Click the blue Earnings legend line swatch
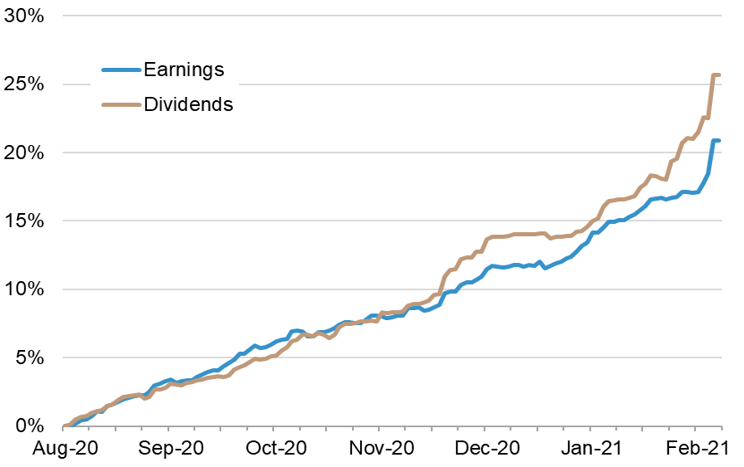 pyautogui.click(x=121, y=70)
